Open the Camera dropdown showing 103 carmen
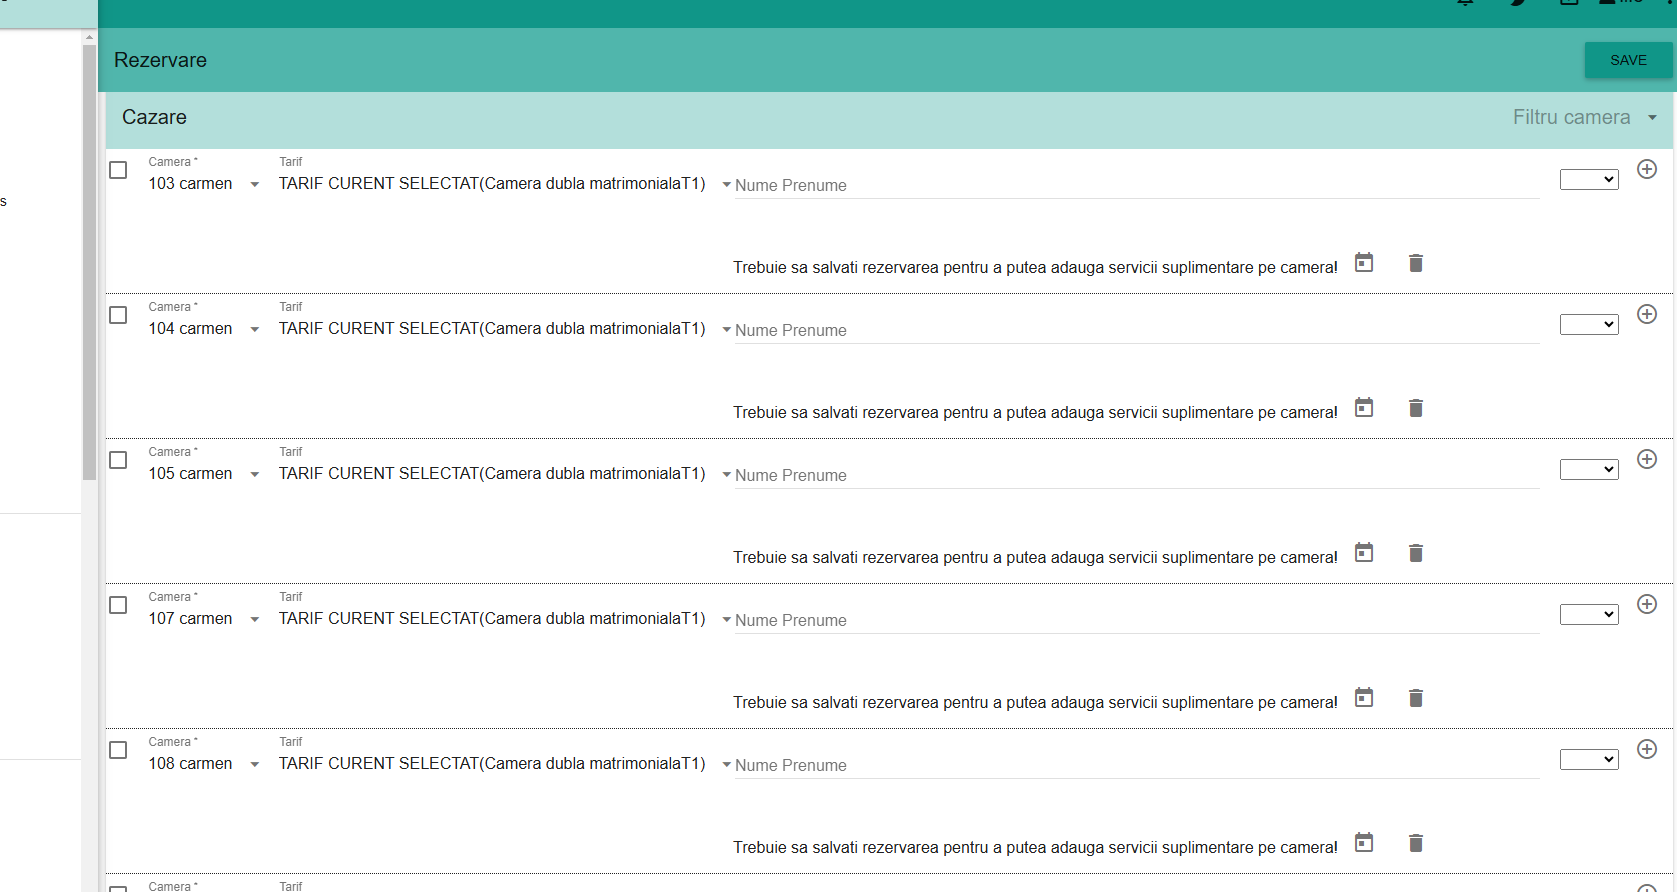1677x892 pixels. click(x=205, y=184)
